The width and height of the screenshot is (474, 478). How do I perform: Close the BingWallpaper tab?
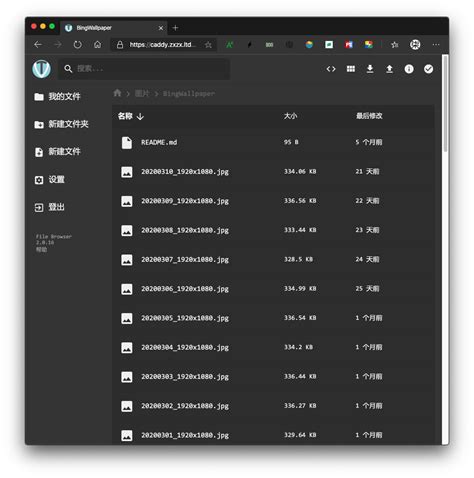click(161, 28)
